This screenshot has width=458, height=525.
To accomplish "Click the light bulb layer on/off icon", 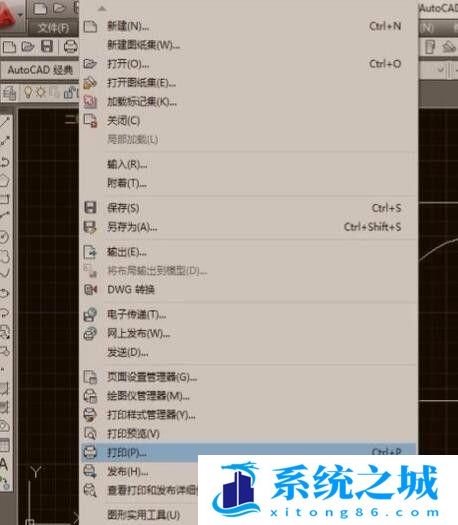I will click(x=28, y=92).
